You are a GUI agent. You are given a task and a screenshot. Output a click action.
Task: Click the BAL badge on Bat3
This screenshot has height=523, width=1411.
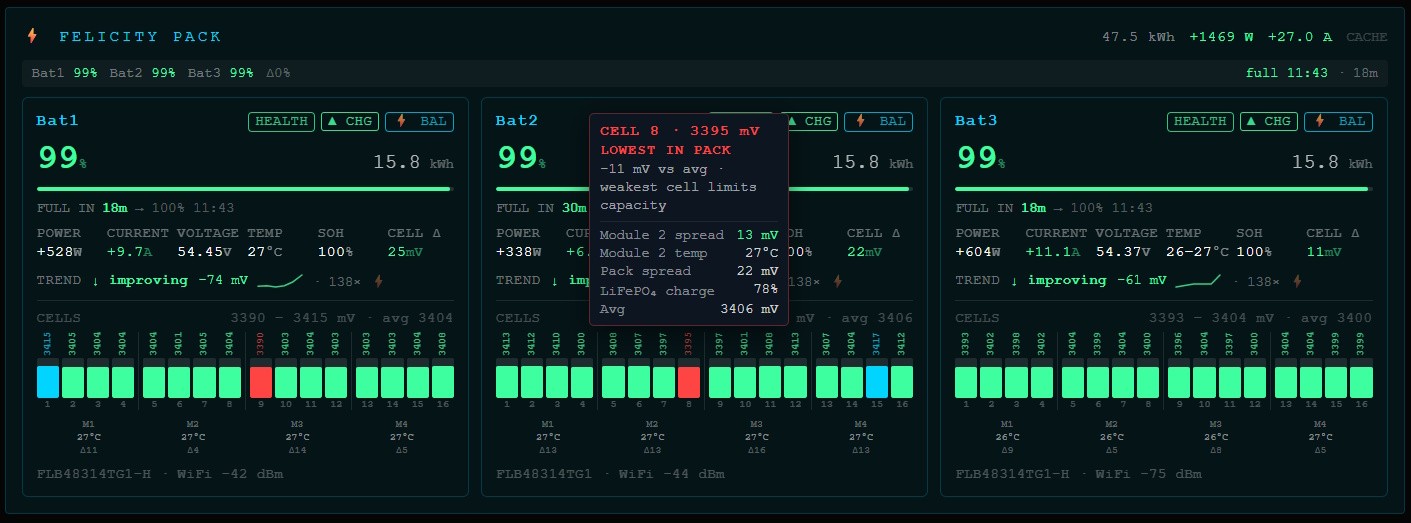point(1338,121)
